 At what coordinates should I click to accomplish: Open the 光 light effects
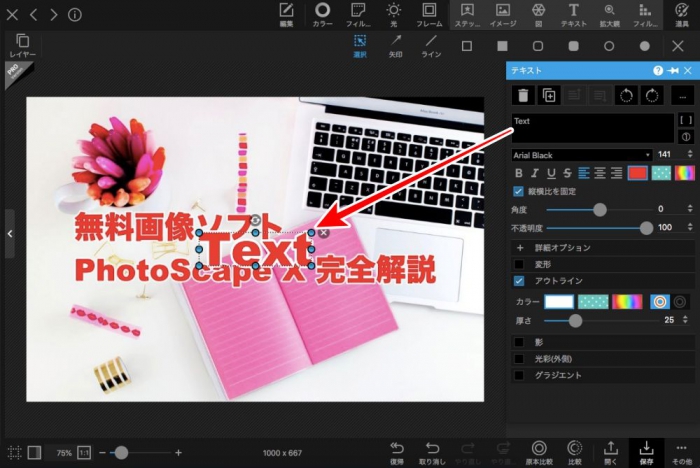point(394,15)
